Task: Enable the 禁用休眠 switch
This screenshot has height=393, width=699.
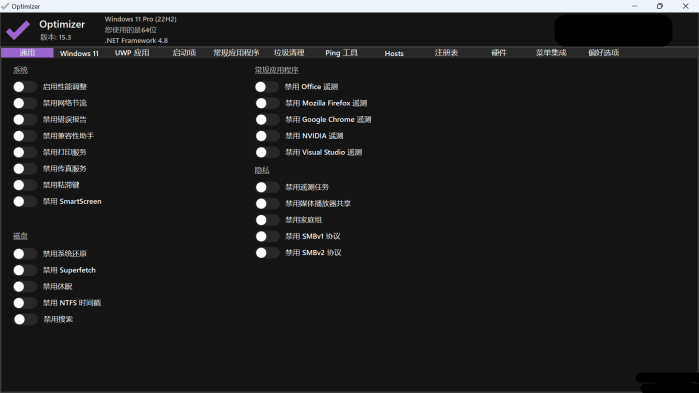Action: (x=25, y=287)
